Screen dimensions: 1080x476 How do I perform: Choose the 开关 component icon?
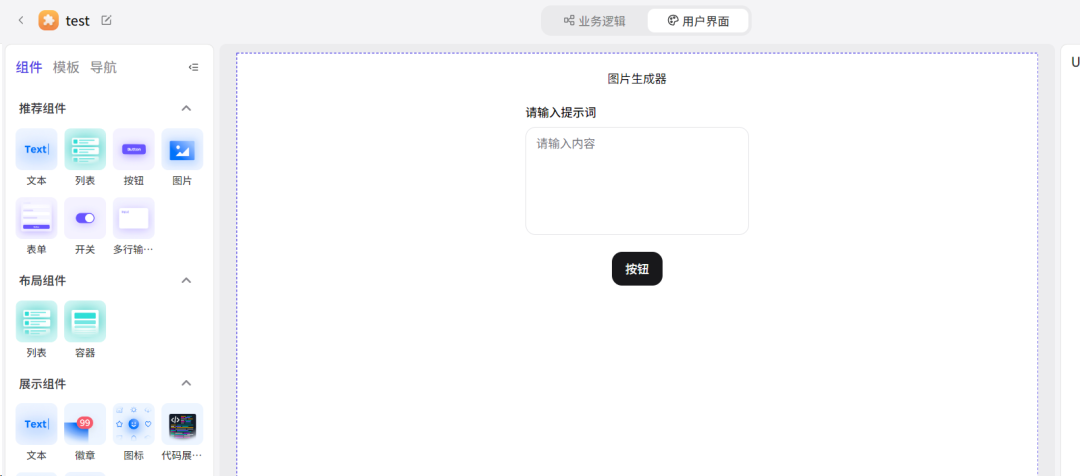click(85, 218)
